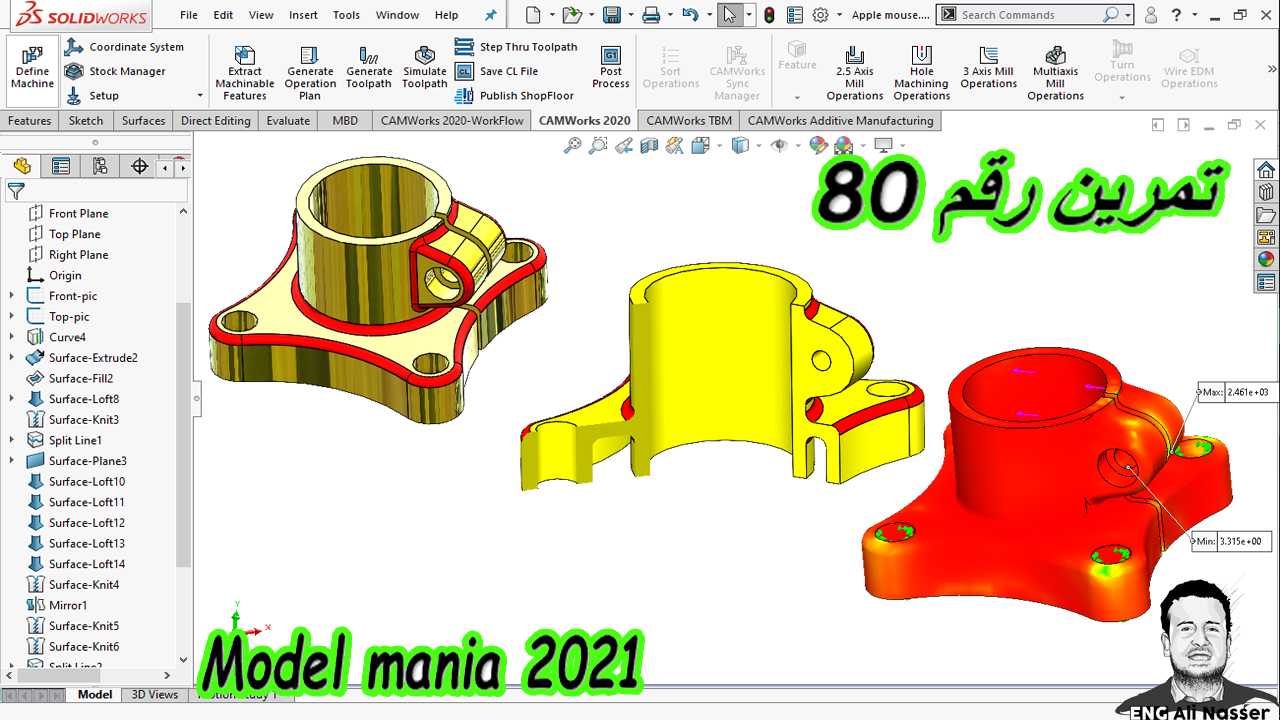Switch to ConfigurationManager tab
This screenshot has height=720, width=1280.
[x=100, y=167]
